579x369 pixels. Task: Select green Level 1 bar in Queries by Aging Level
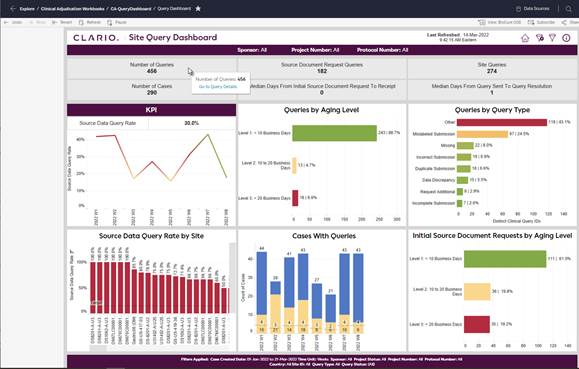pyautogui.click(x=335, y=133)
